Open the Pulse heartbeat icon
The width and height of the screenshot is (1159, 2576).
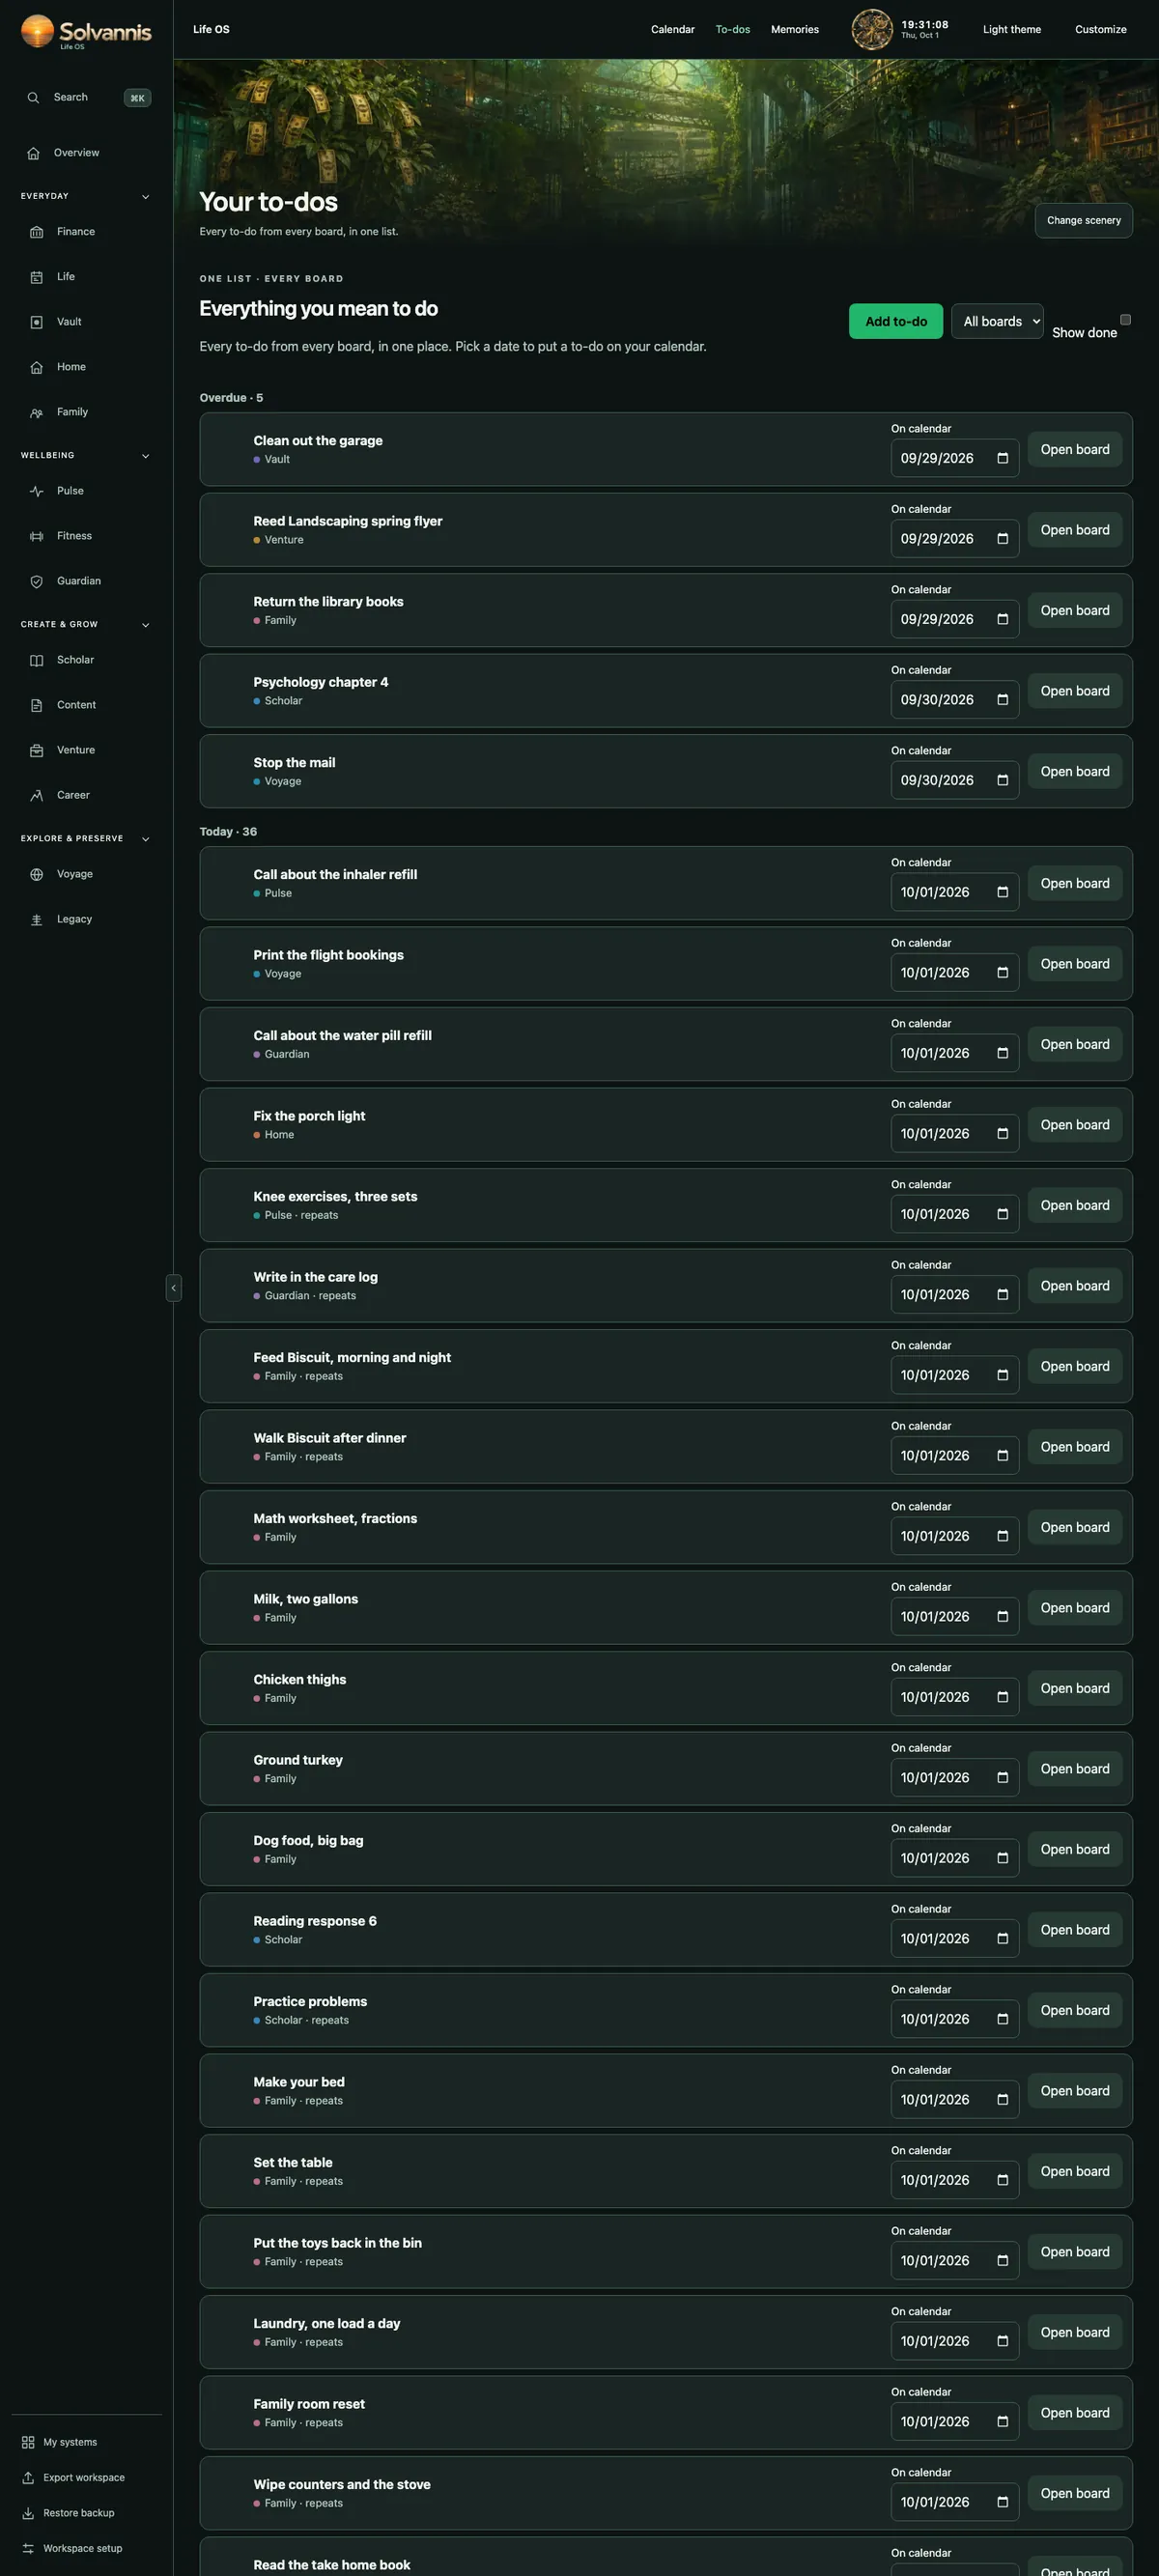[x=37, y=491]
